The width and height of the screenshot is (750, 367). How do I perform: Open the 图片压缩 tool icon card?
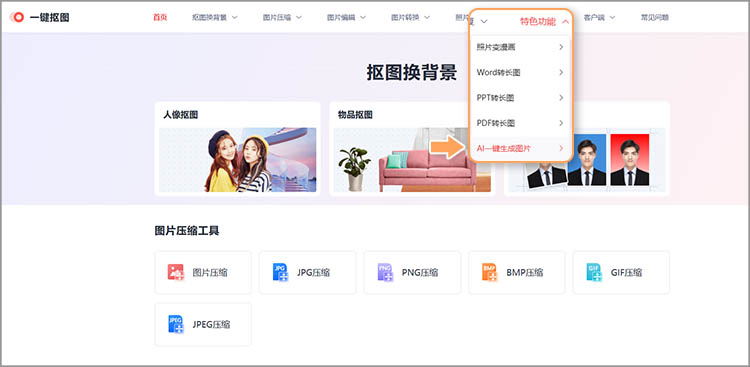coord(176,272)
